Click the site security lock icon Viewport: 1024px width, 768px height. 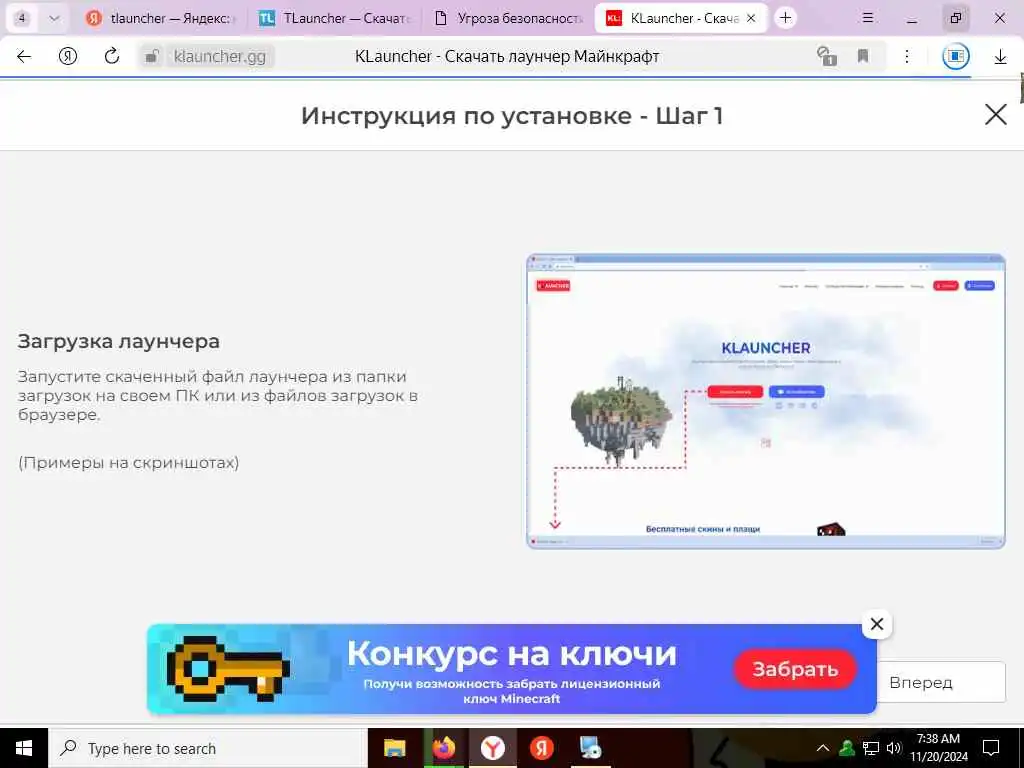pyautogui.click(x=152, y=57)
